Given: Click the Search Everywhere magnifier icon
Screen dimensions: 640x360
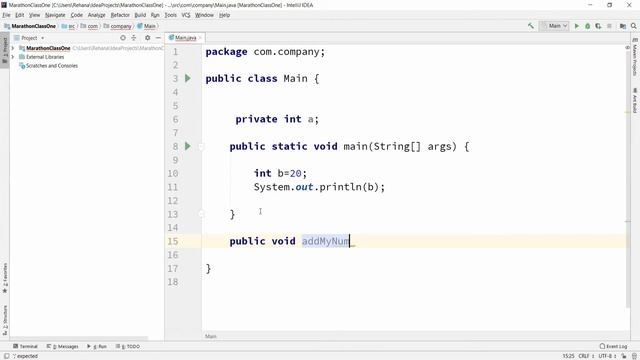Looking at the screenshot, I should tap(633, 26).
